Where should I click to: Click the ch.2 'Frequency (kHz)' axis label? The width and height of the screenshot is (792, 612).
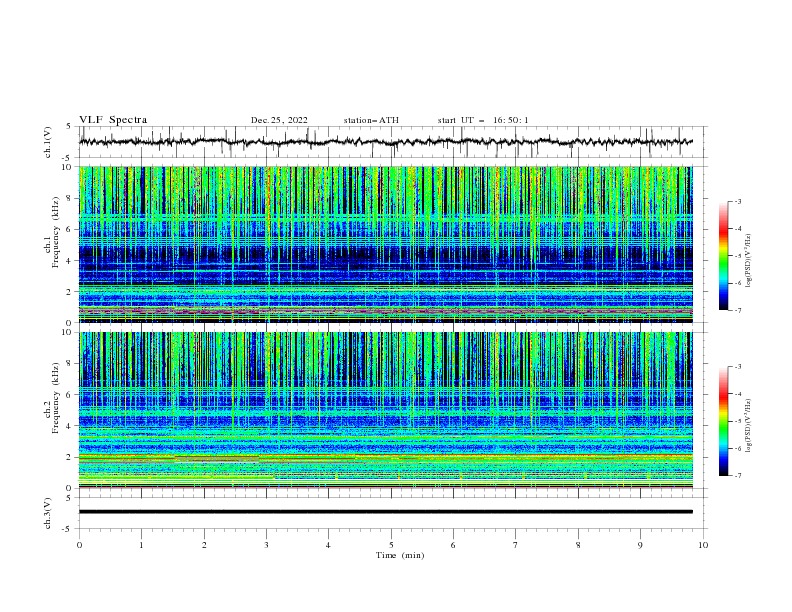[x=56, y=398]
